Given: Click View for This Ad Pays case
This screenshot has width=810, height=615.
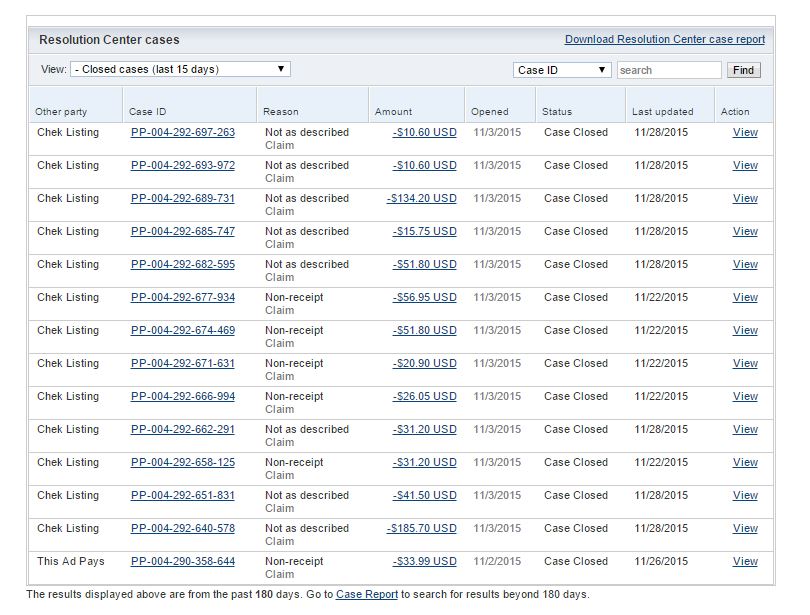Looking at the screenshot, I should tap(745, 561).
